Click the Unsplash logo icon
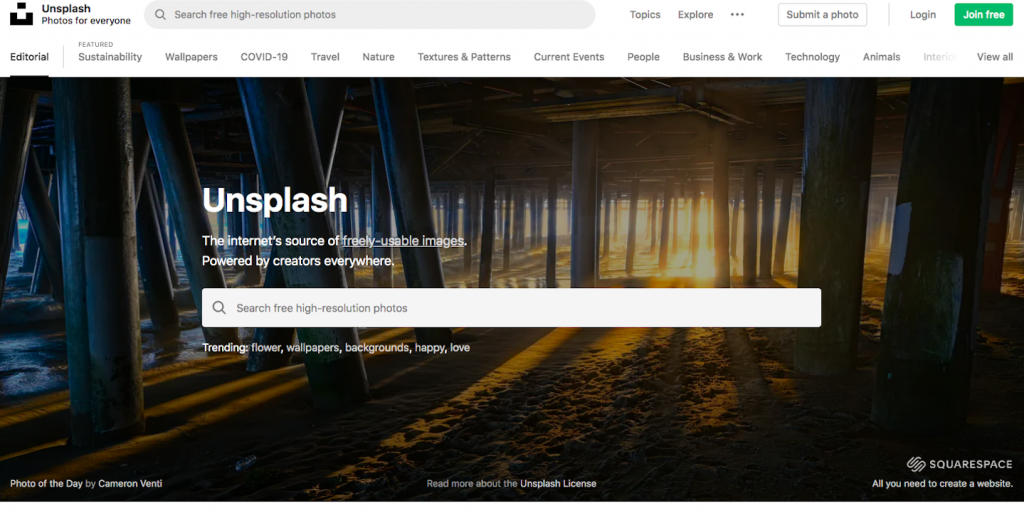Image resolution: width=1024 pixels, height=518 pixels. click(x=21, y=15)
